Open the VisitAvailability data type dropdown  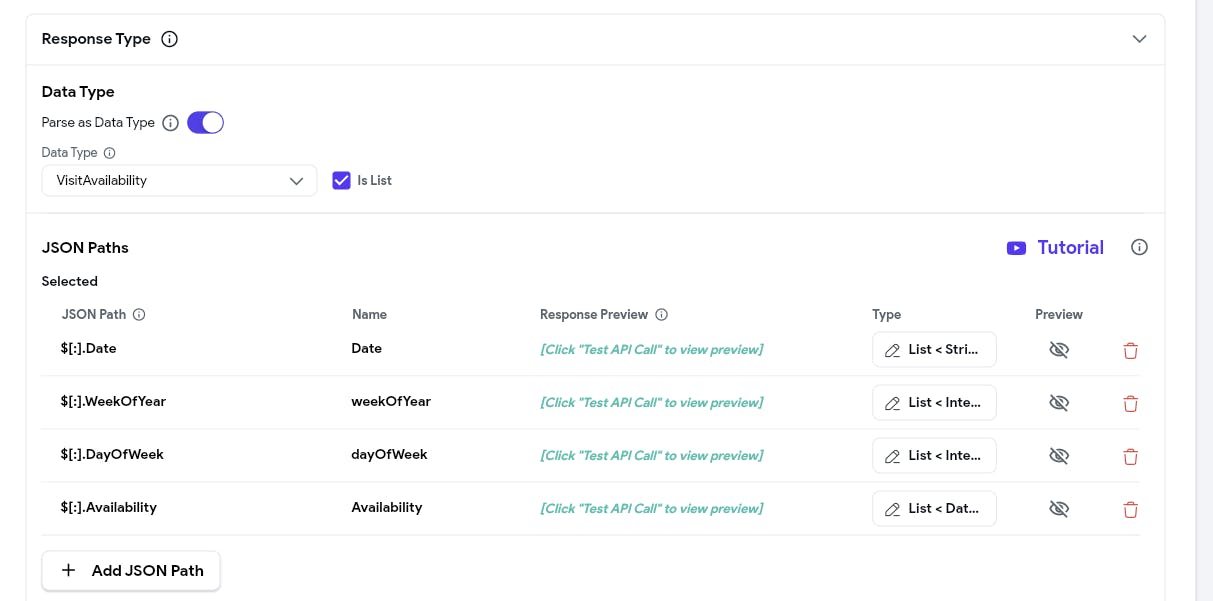pyautogui.click(x=179, y=181)
